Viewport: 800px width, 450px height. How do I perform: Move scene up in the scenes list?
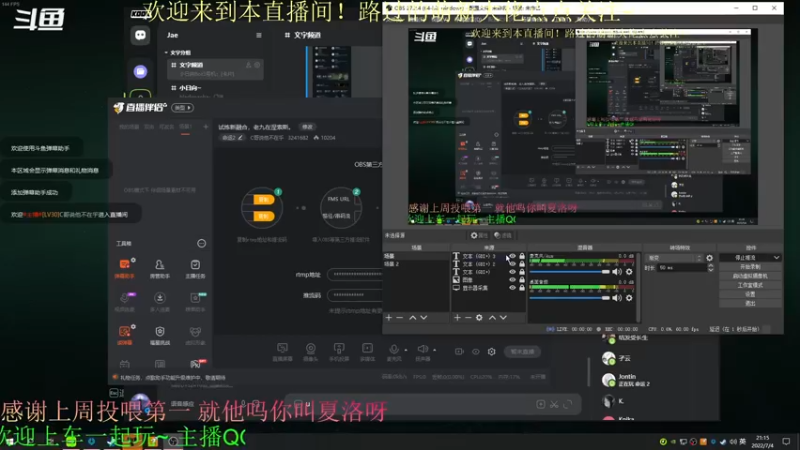tap(412, 317)
